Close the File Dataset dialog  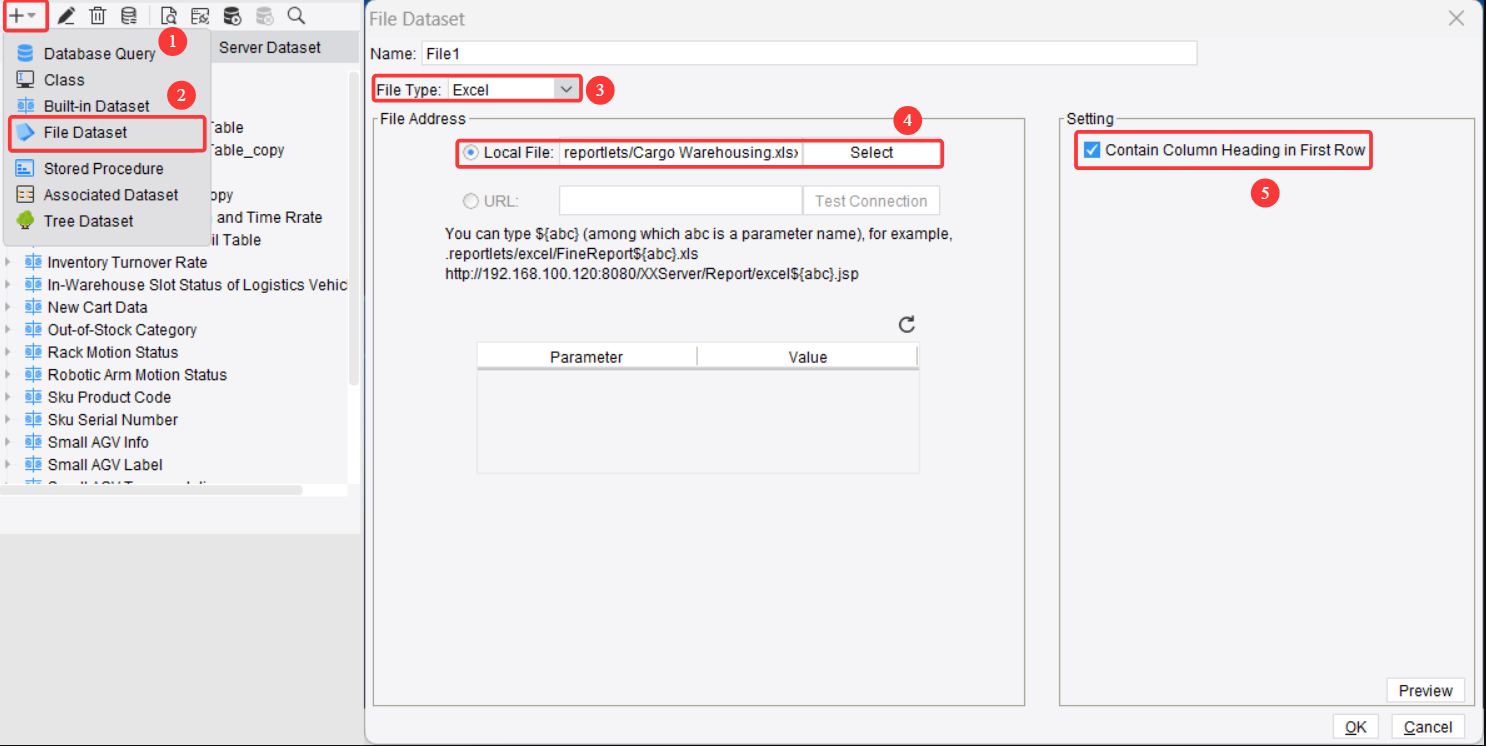coord(1457,18)
